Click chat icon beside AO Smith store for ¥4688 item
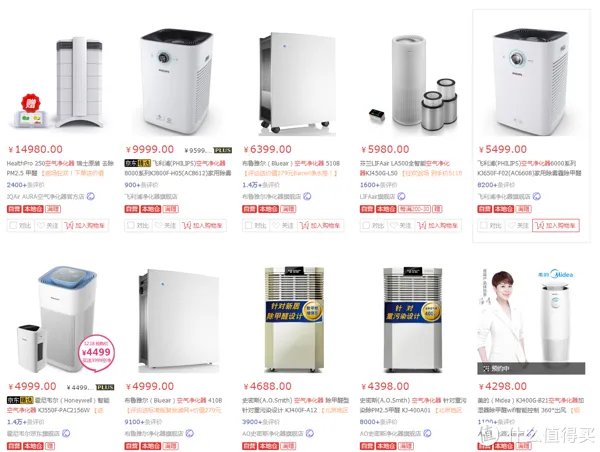600x452 pixels. click(310, 433)
